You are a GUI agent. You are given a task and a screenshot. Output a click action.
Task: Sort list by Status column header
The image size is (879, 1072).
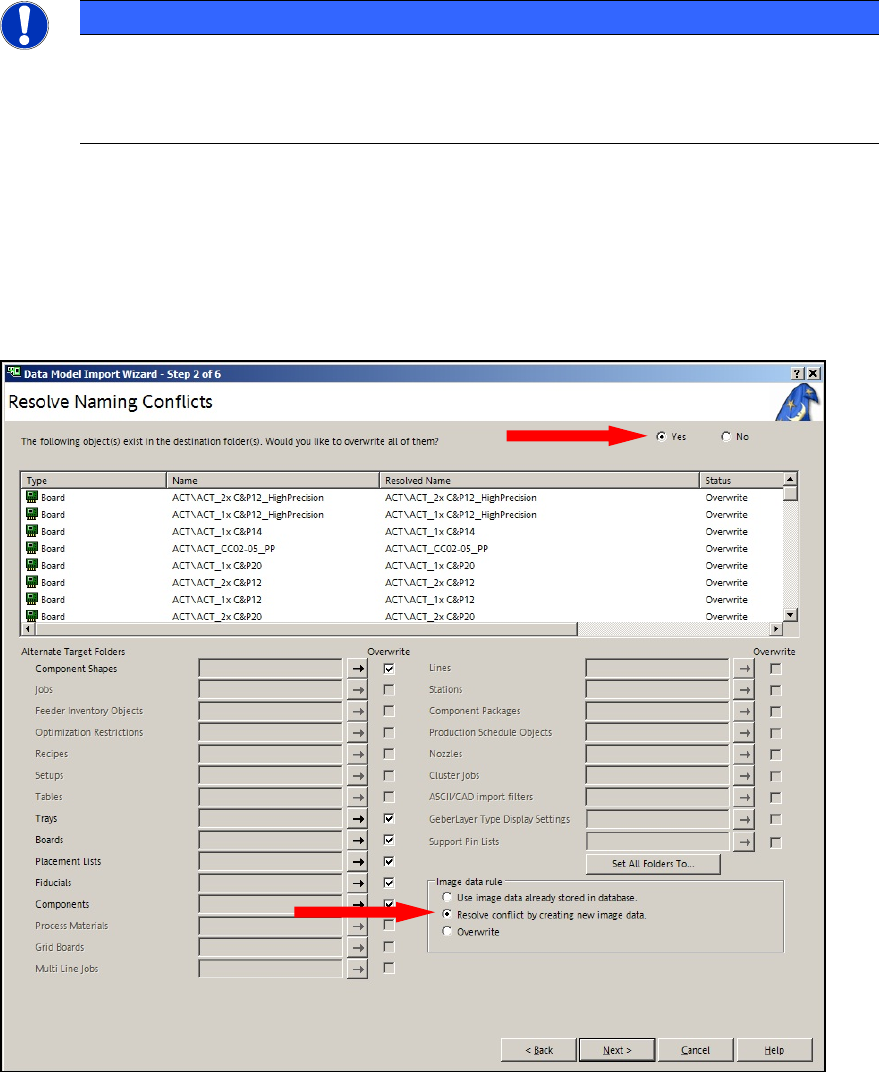(x=742, y=480)
